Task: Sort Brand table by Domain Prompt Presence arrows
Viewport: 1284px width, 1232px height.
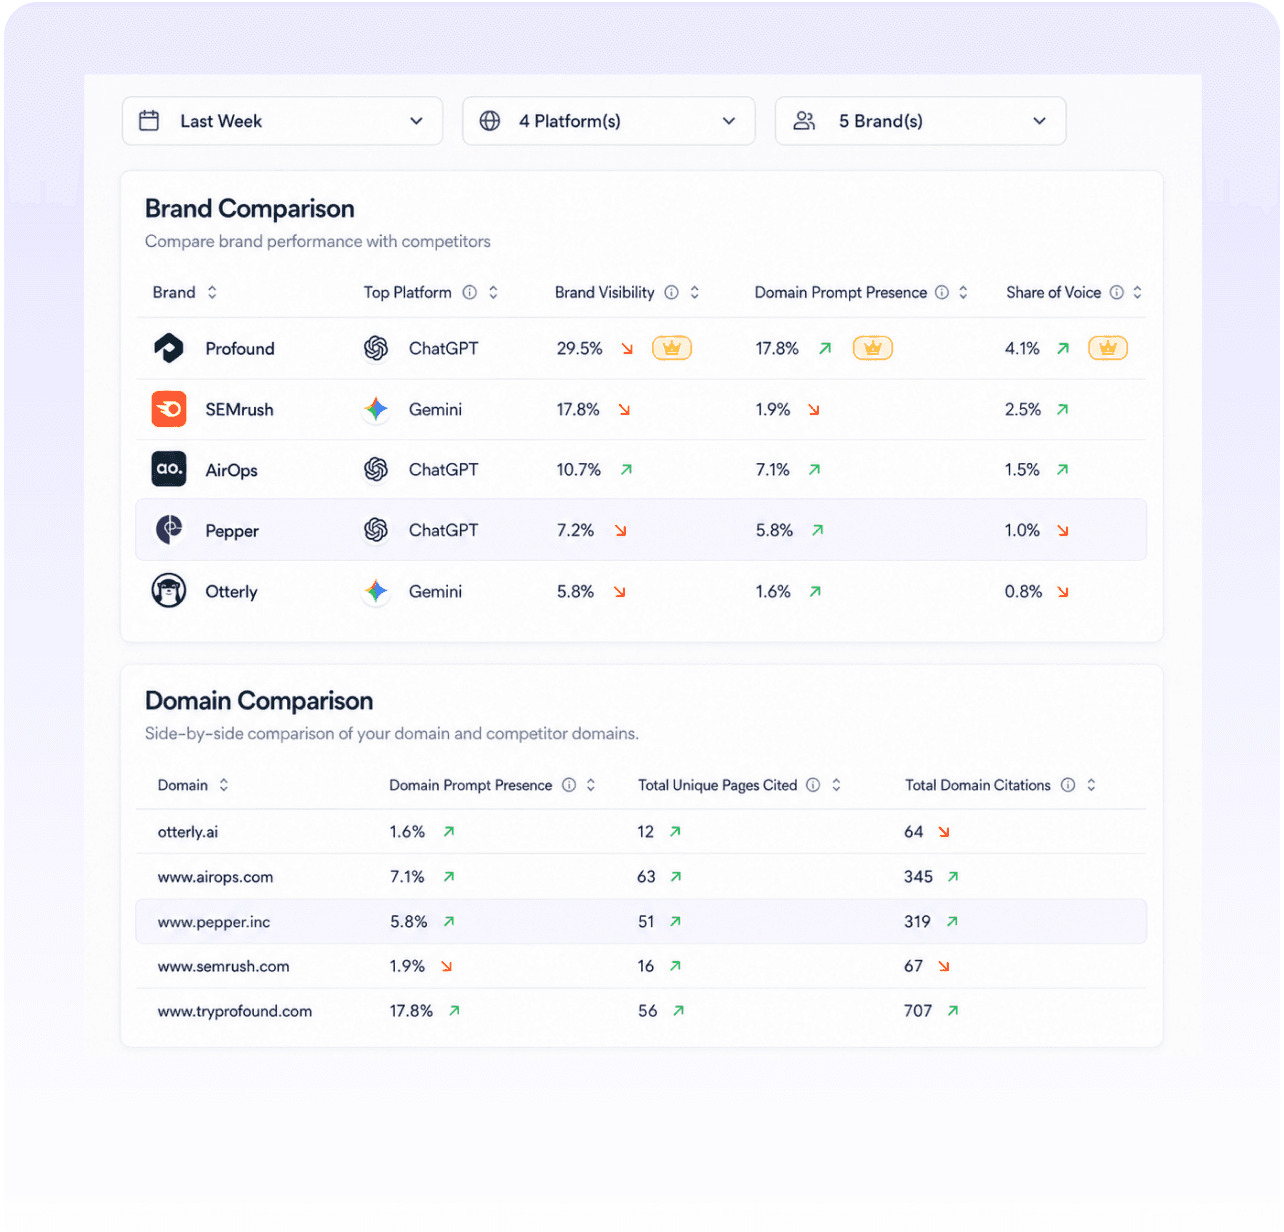Action: click(x=963, y=292)
